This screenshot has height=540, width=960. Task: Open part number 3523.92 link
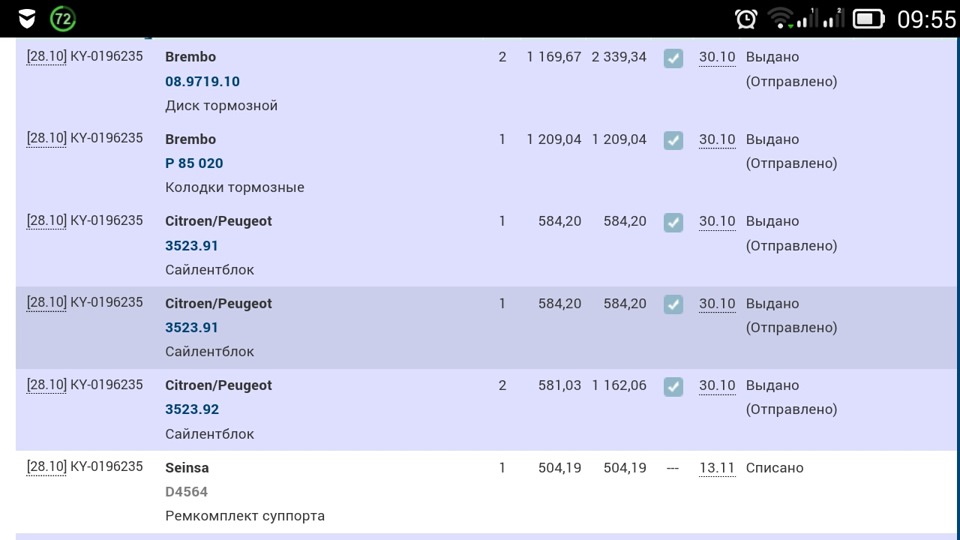point(192,409)
